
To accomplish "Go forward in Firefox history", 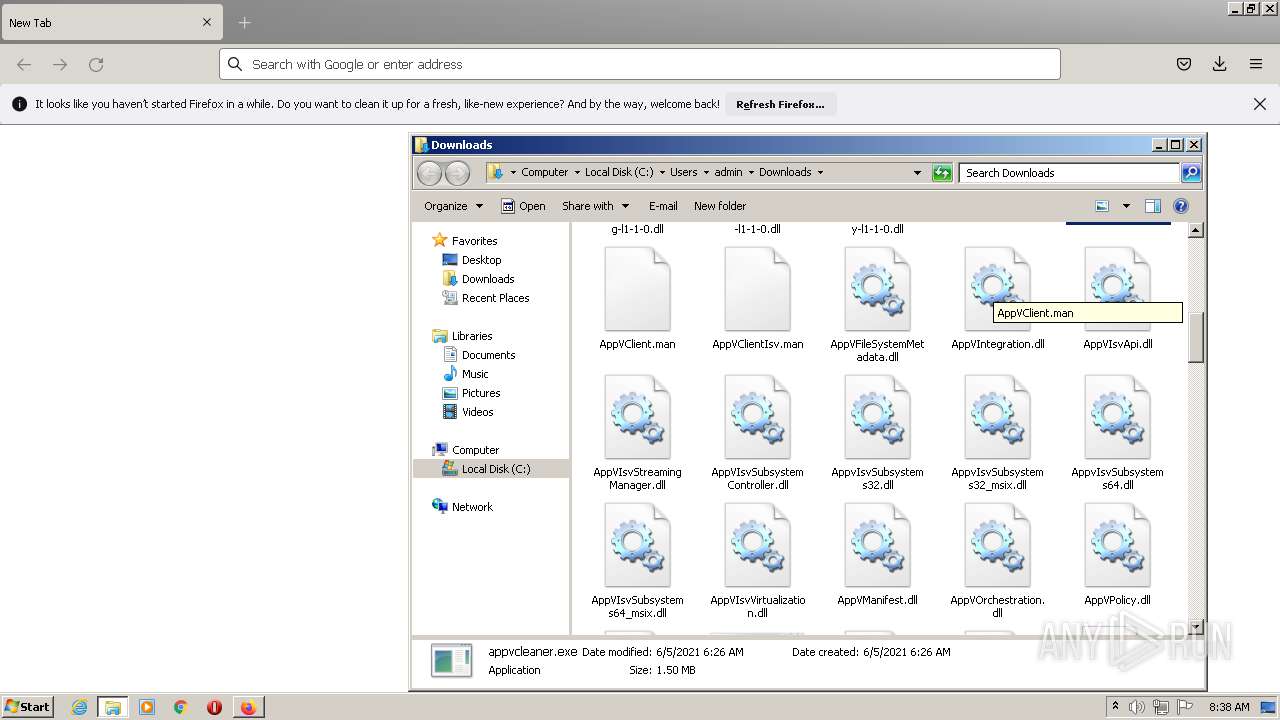I will [x=60, y=64].
